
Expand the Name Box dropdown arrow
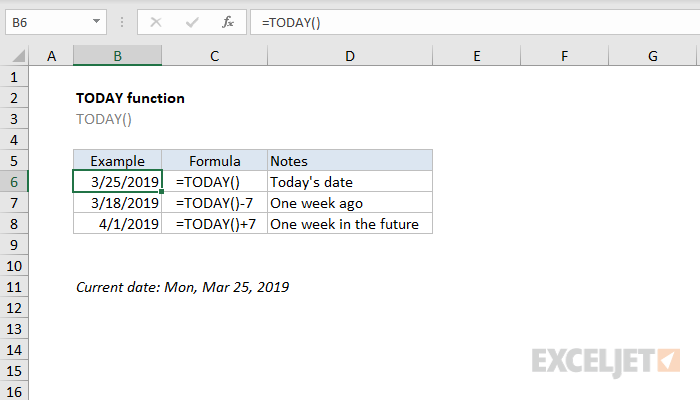(96, 21)
